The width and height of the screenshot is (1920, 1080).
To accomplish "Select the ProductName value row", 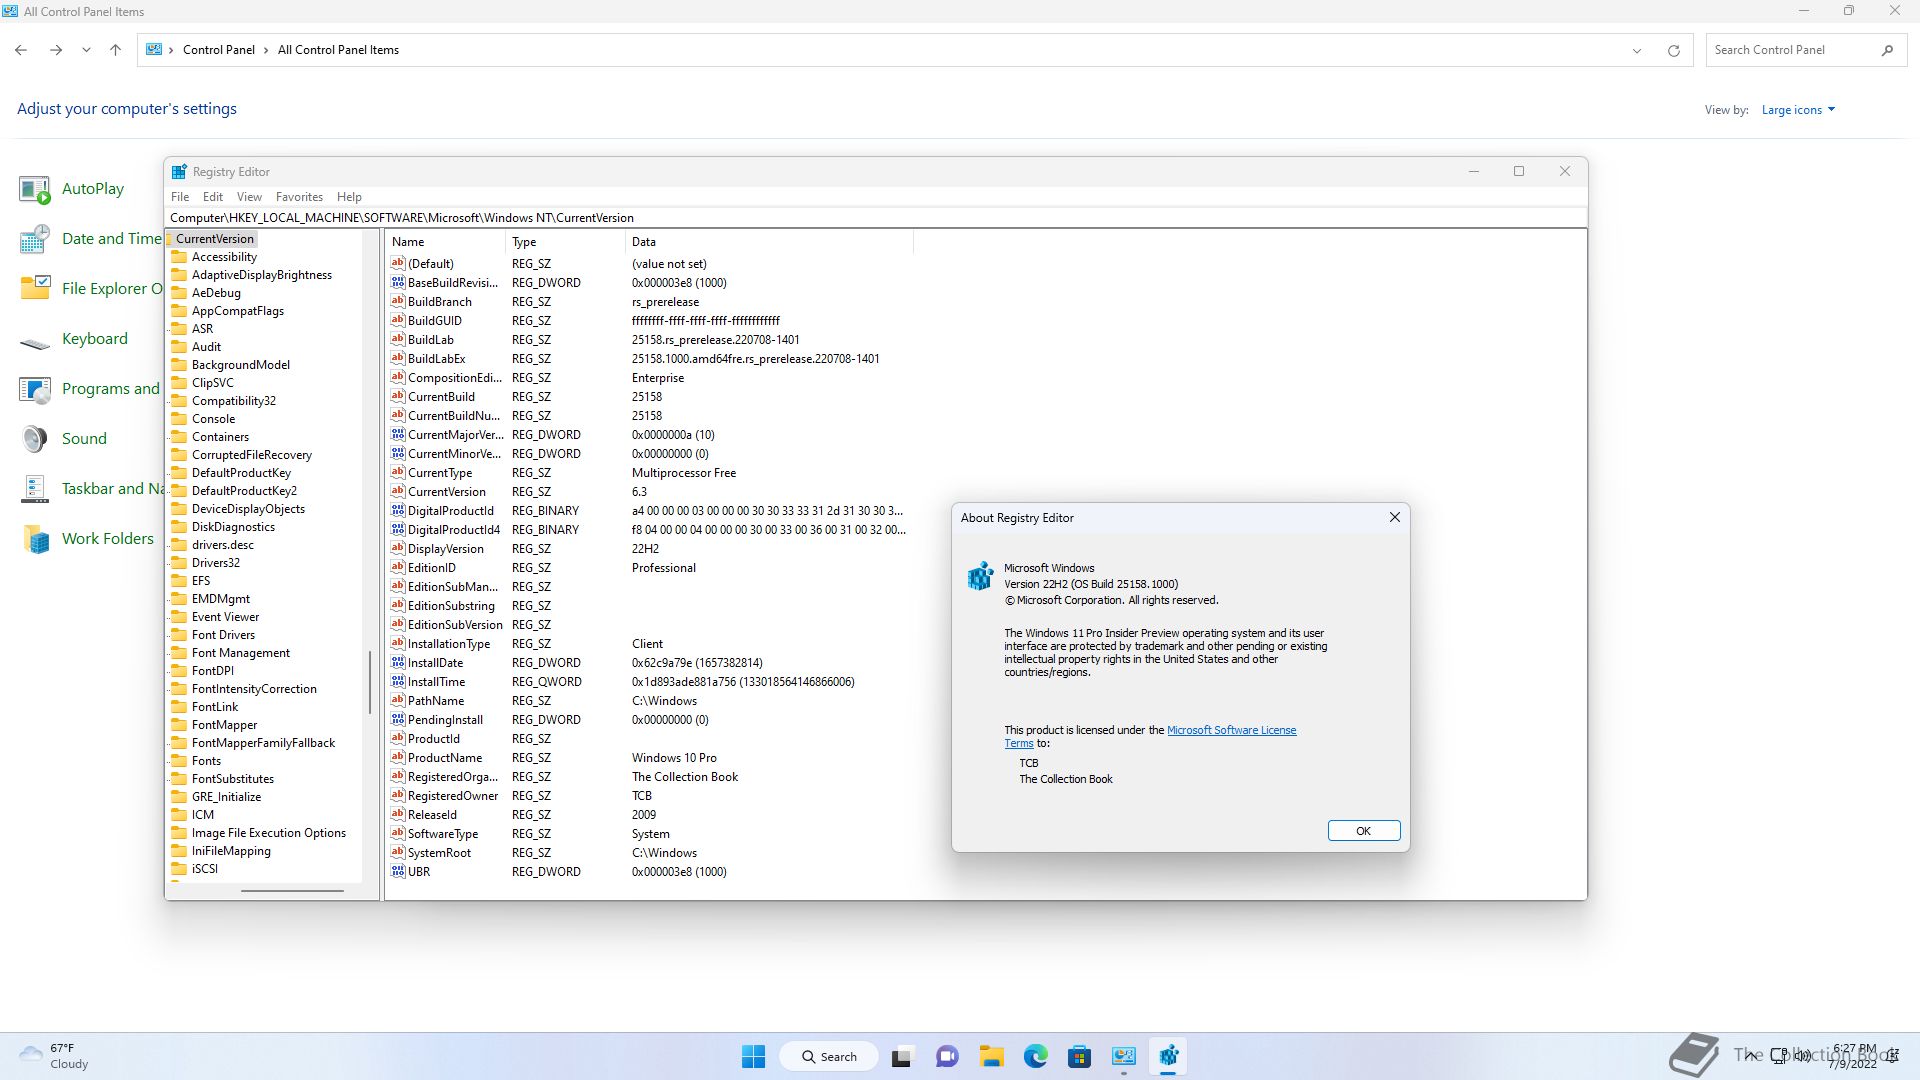I will click(648, 758).
